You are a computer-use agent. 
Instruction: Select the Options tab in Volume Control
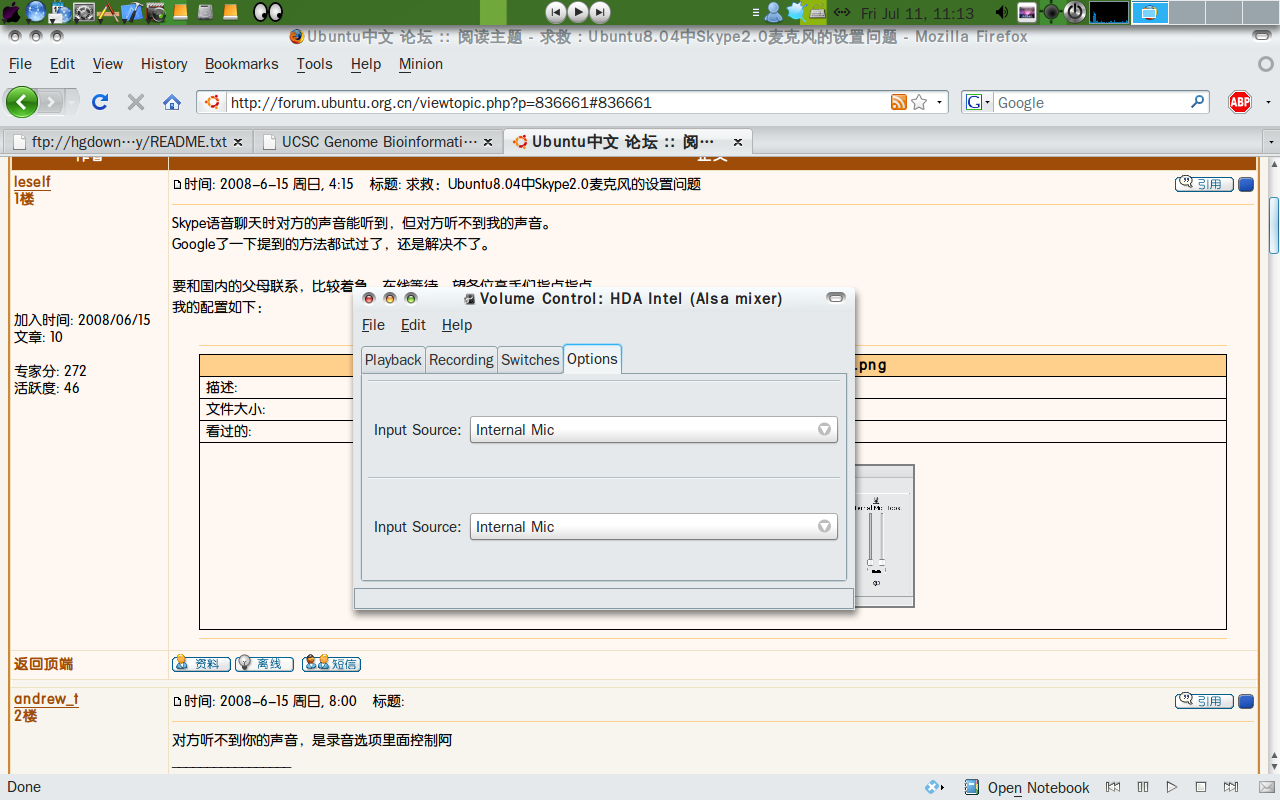coord(592,359)
